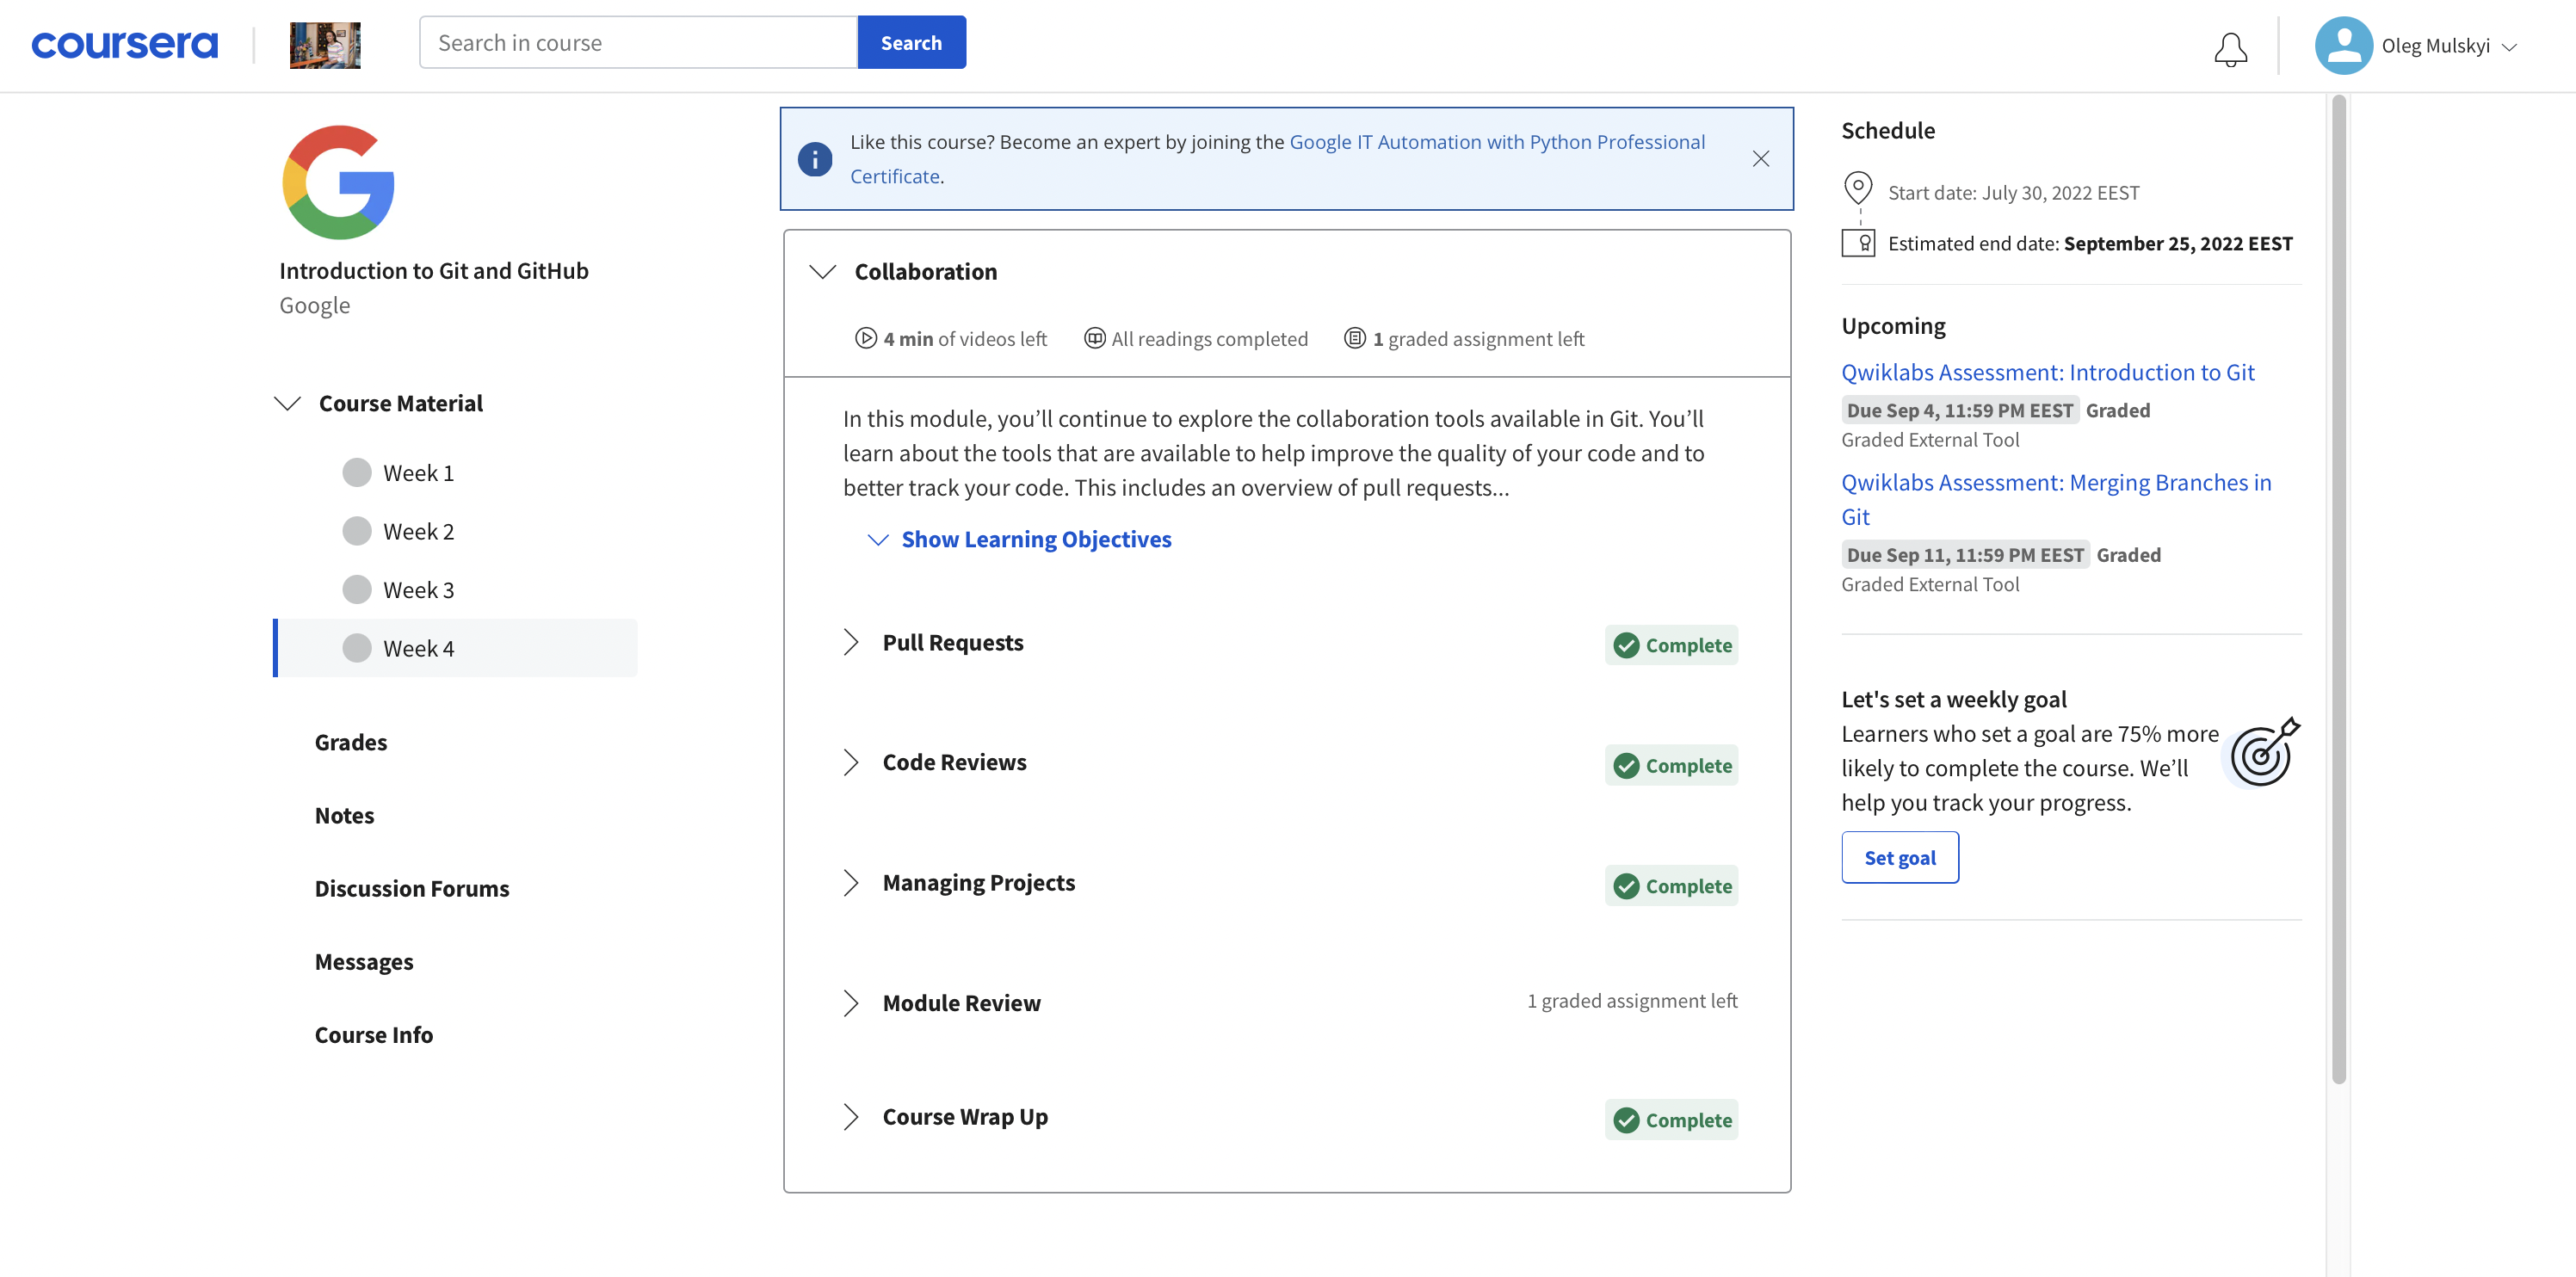Open notifications bell icon
2576x1277 pixels.
tap(2230, 48)
